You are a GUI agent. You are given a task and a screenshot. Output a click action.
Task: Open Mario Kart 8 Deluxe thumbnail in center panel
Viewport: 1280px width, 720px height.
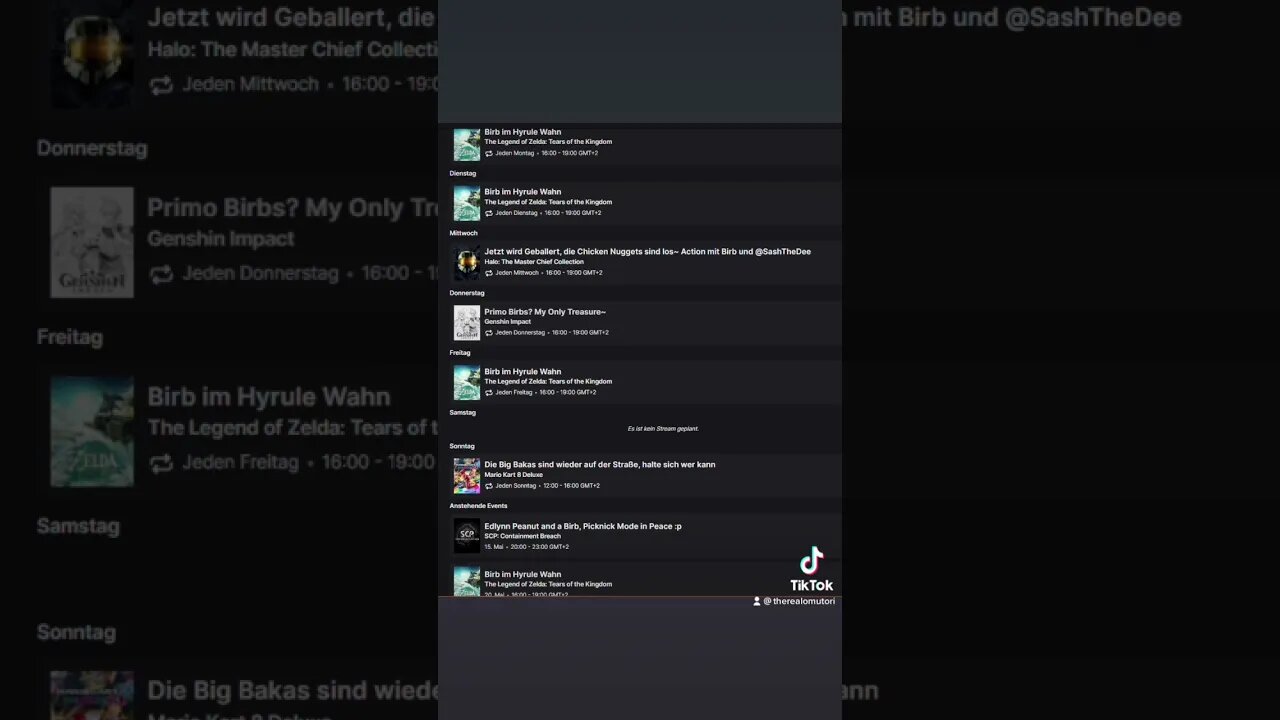467,476
